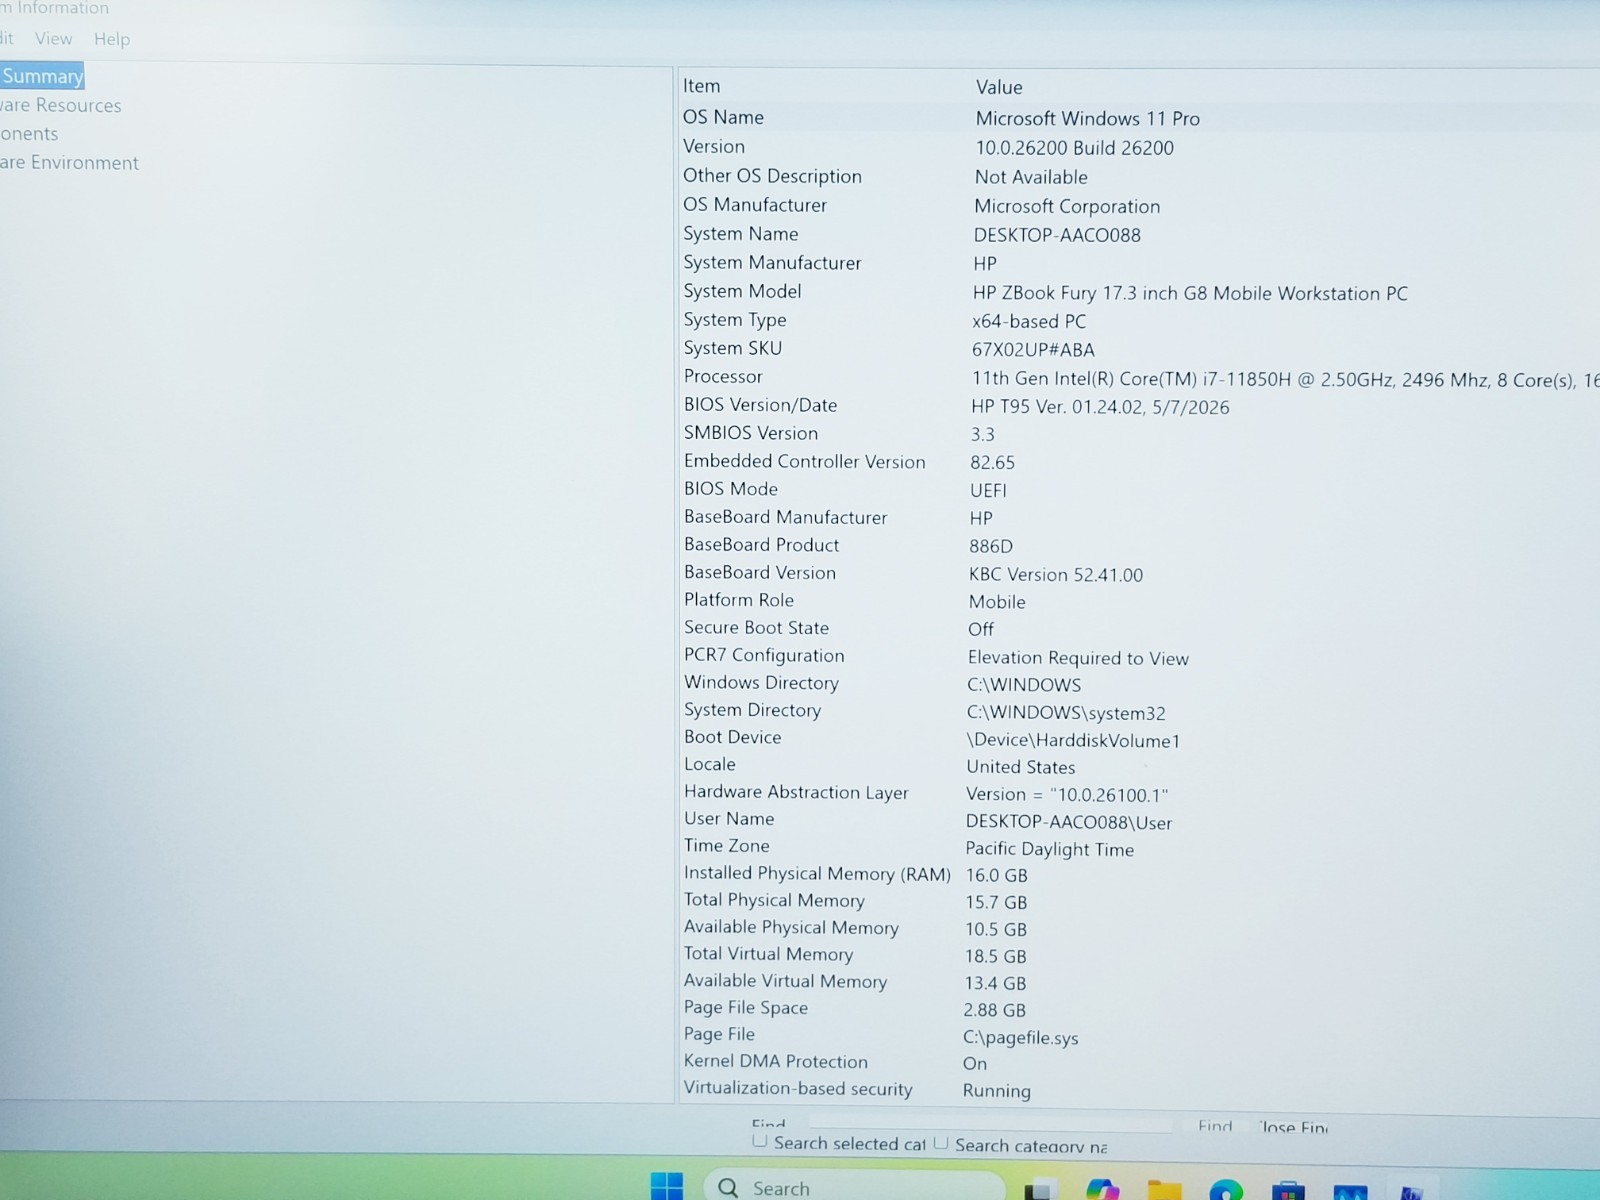Select 11th Gen Intel Core processor value
This screenshot has height=1200, width=1600.
[x=1285, y=379]
